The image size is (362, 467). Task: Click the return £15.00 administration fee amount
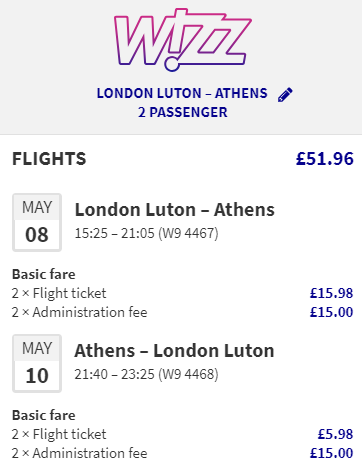331,453
